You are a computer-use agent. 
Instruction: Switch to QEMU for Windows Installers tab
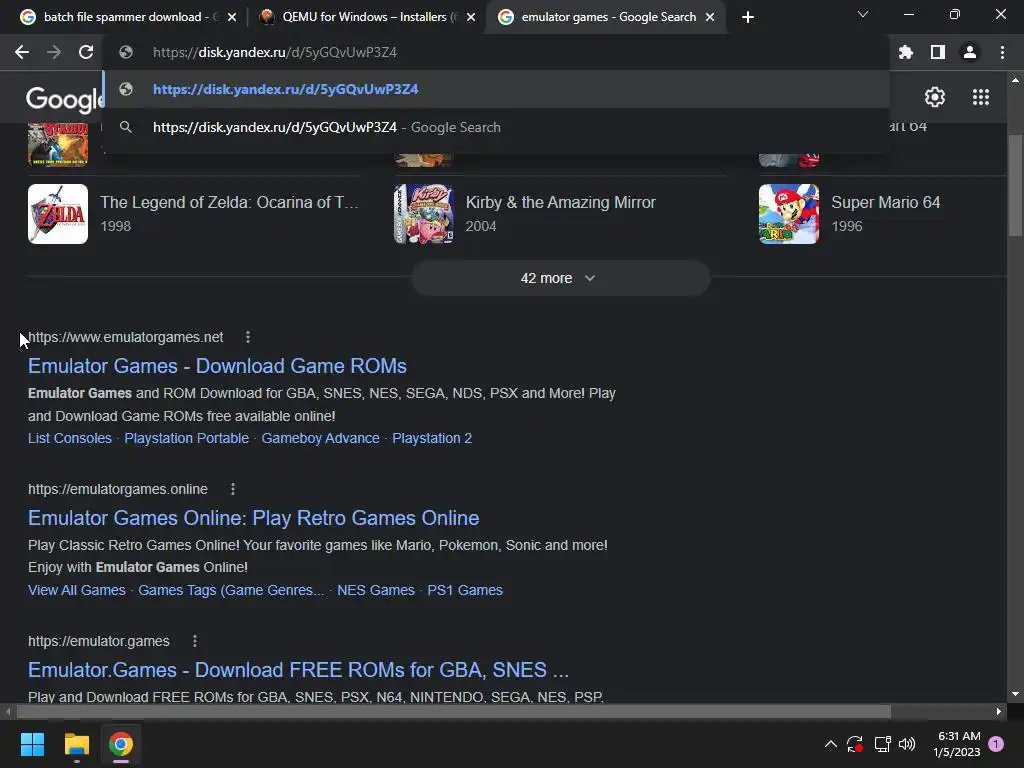(x=367, y=17)
